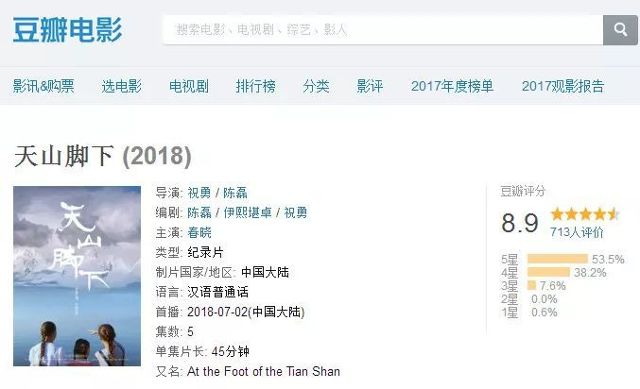Open the 电视剧 navigation tab
640x389 pixels.
pyautogui.click(x=189, y=86)
